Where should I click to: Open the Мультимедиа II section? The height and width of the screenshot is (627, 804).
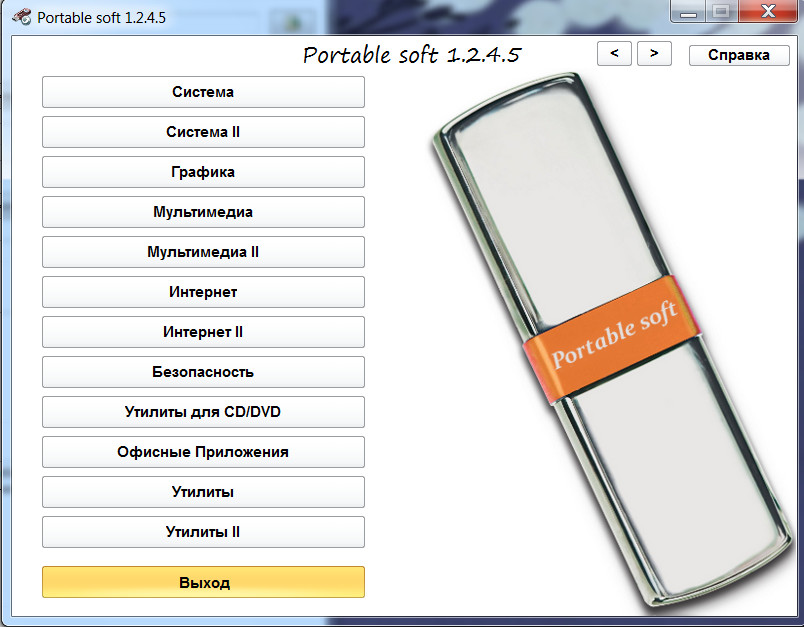(203, 252)
